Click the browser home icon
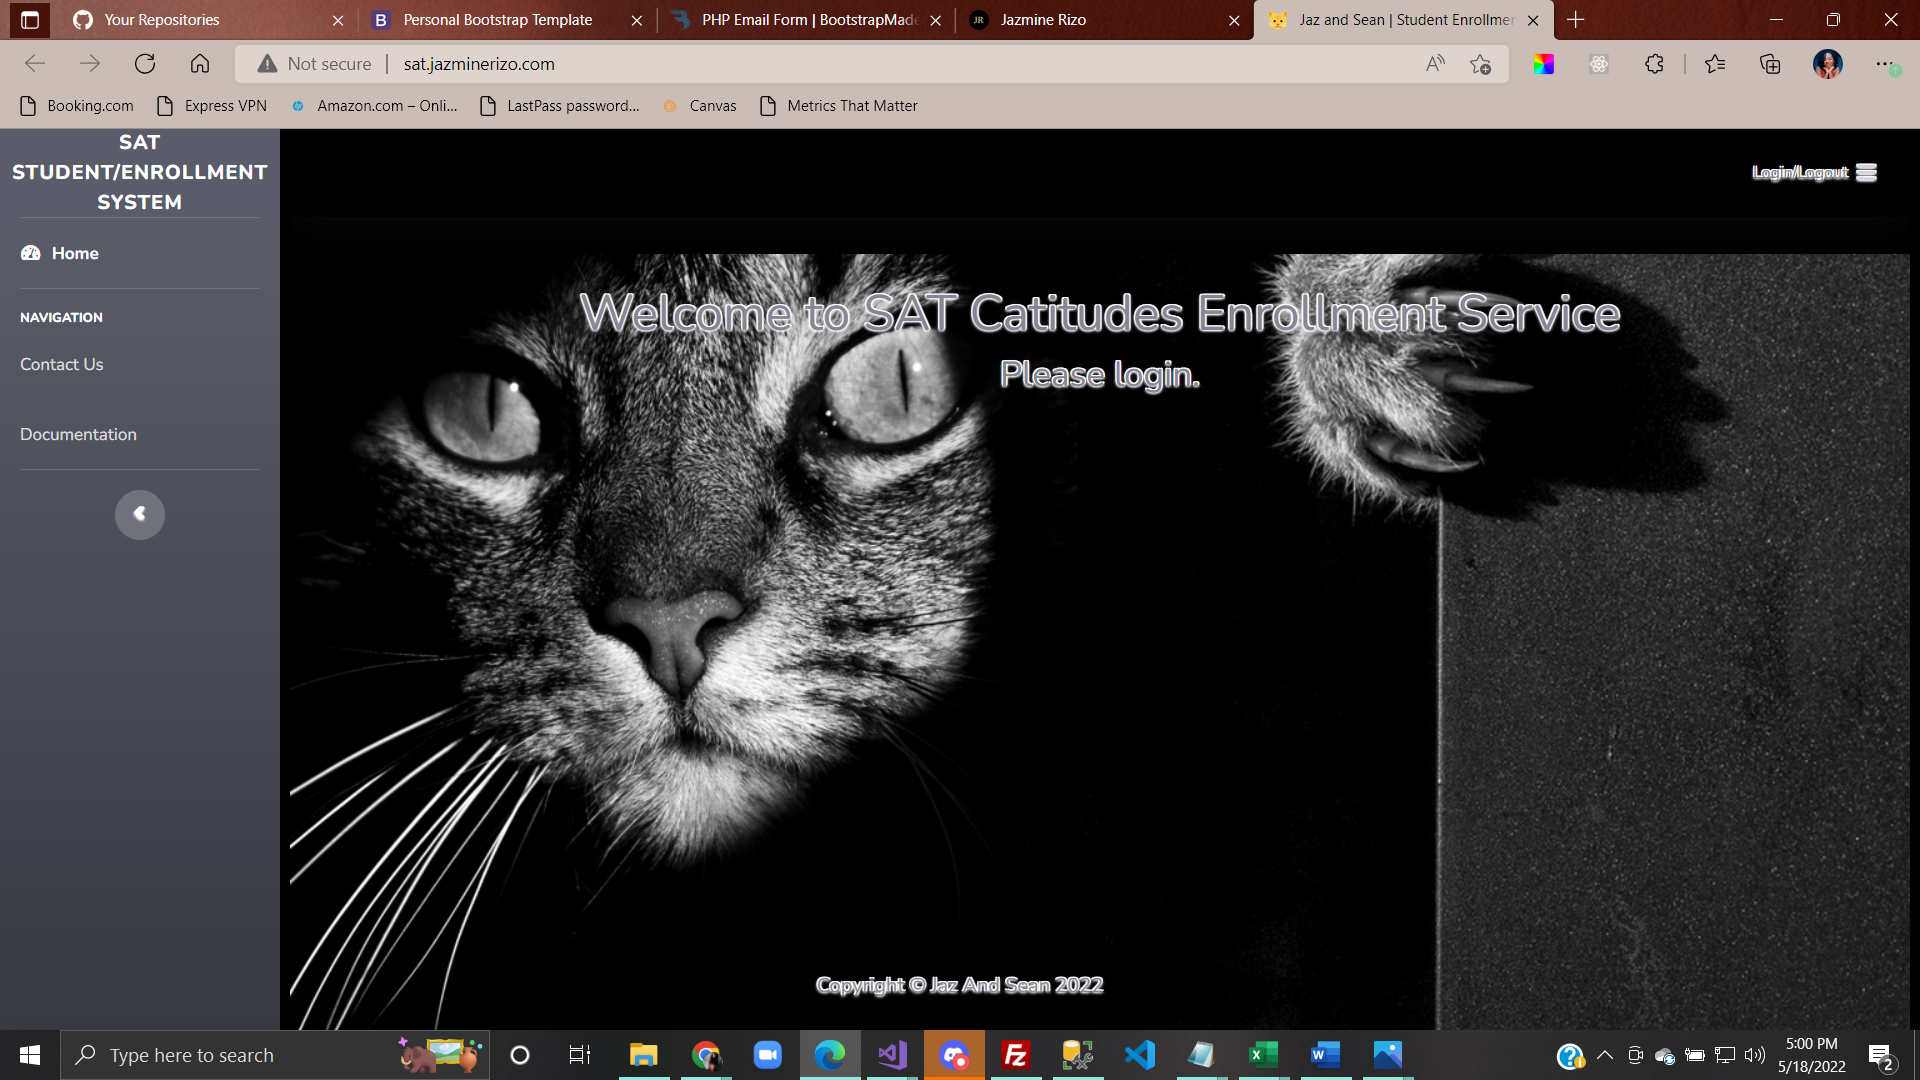Screen dimensions: 1920x1080 coord(200,64)
